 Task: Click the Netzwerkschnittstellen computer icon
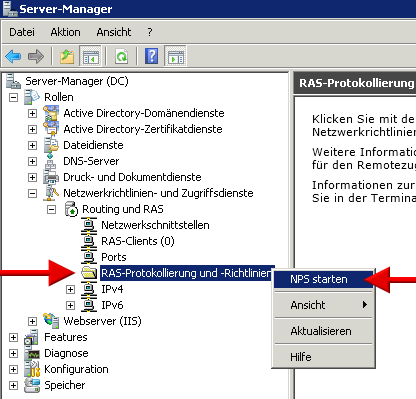pyautogui.click(x=89, y=225)
